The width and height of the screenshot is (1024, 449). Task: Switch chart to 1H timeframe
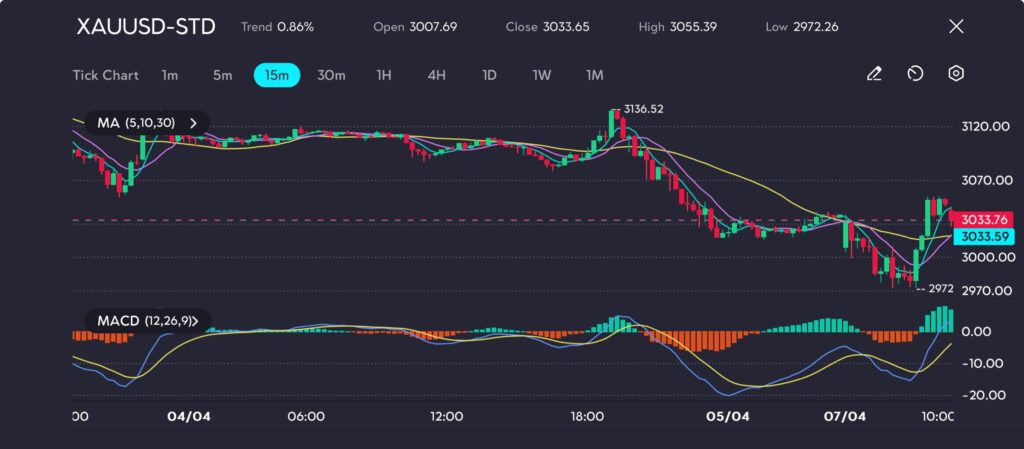(x=384, y=75)
